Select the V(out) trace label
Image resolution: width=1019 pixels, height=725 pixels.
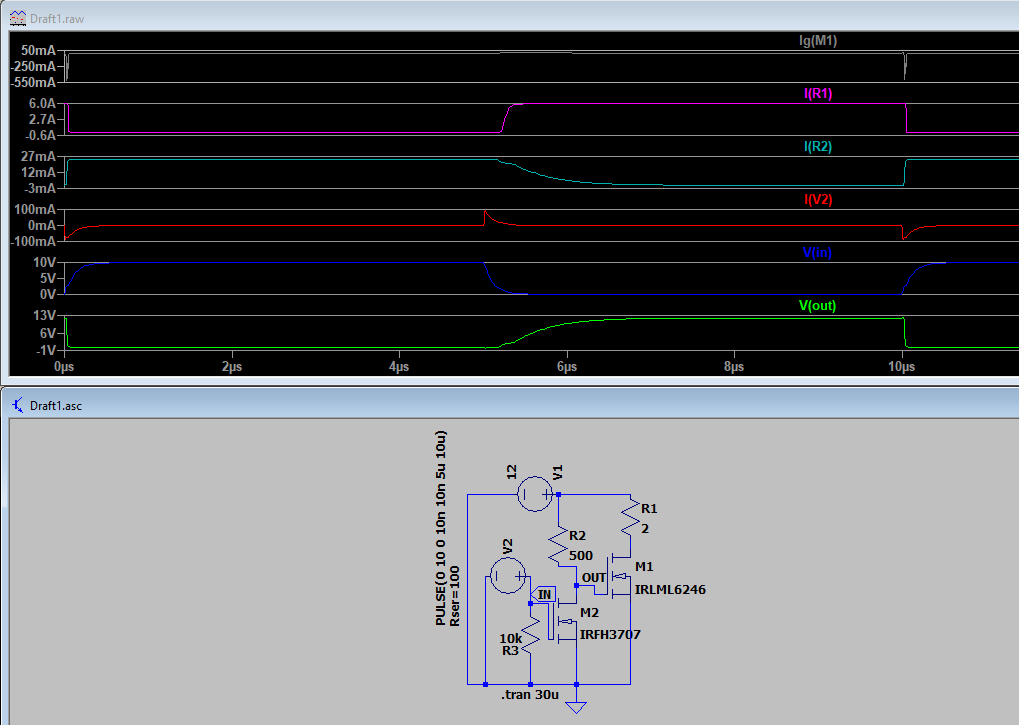pyautogui.click(x=817, y=305)
